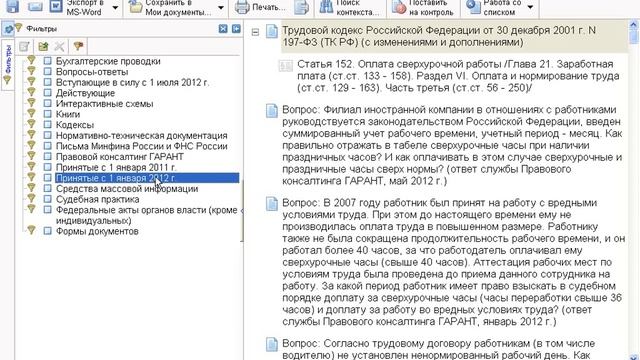Screen dimensions: 640x360
Task: Select Вопросы-ответы filter label
Action: pos(92,72)
